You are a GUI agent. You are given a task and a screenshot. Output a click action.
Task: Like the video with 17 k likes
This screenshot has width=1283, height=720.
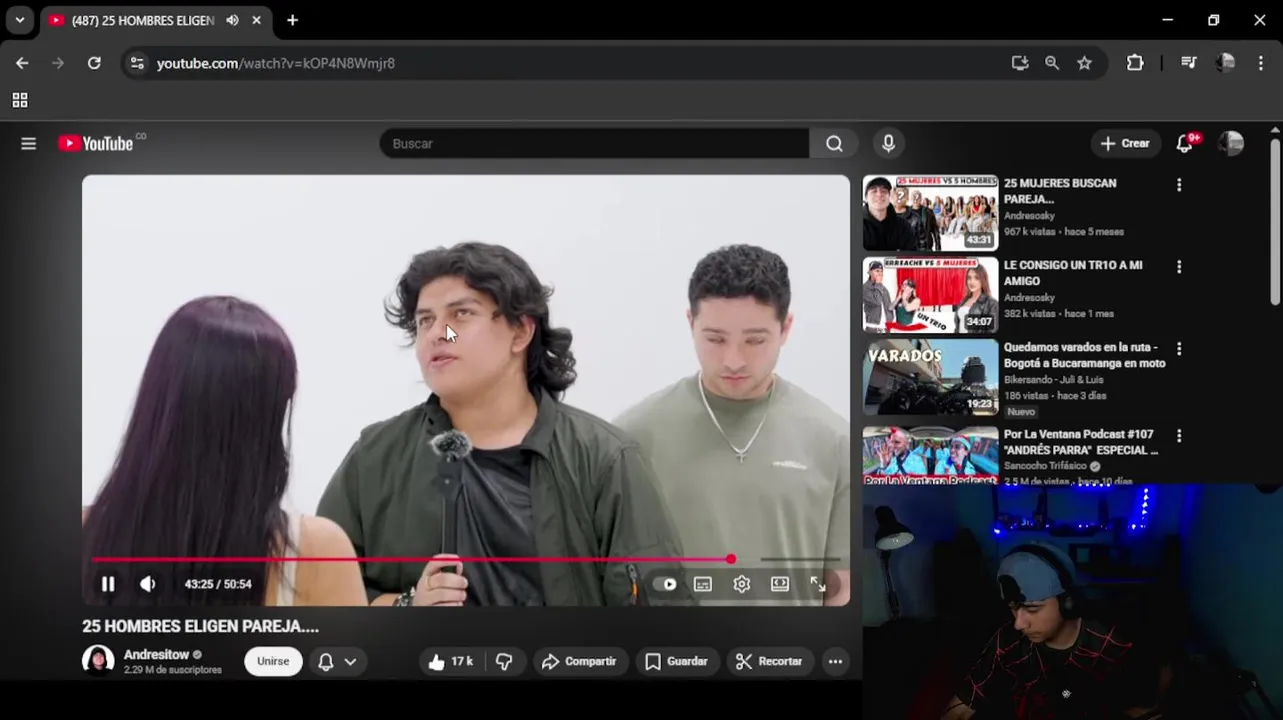tap(450, 661)
